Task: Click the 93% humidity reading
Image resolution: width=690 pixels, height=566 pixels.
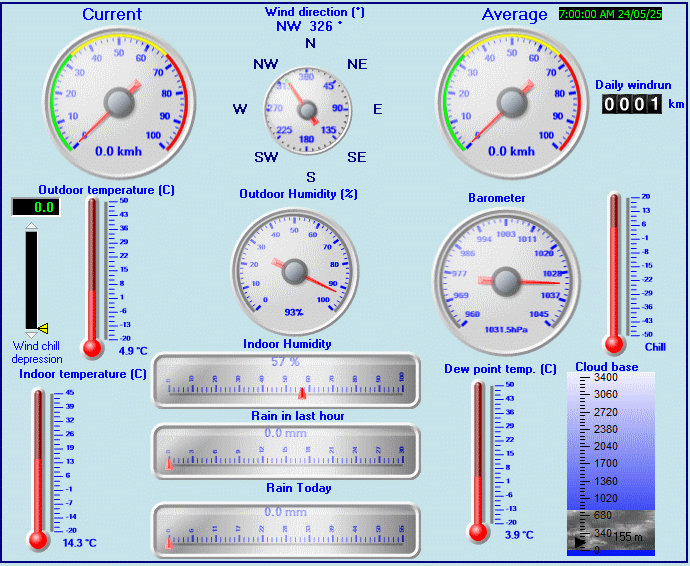Action: (294, 312)
